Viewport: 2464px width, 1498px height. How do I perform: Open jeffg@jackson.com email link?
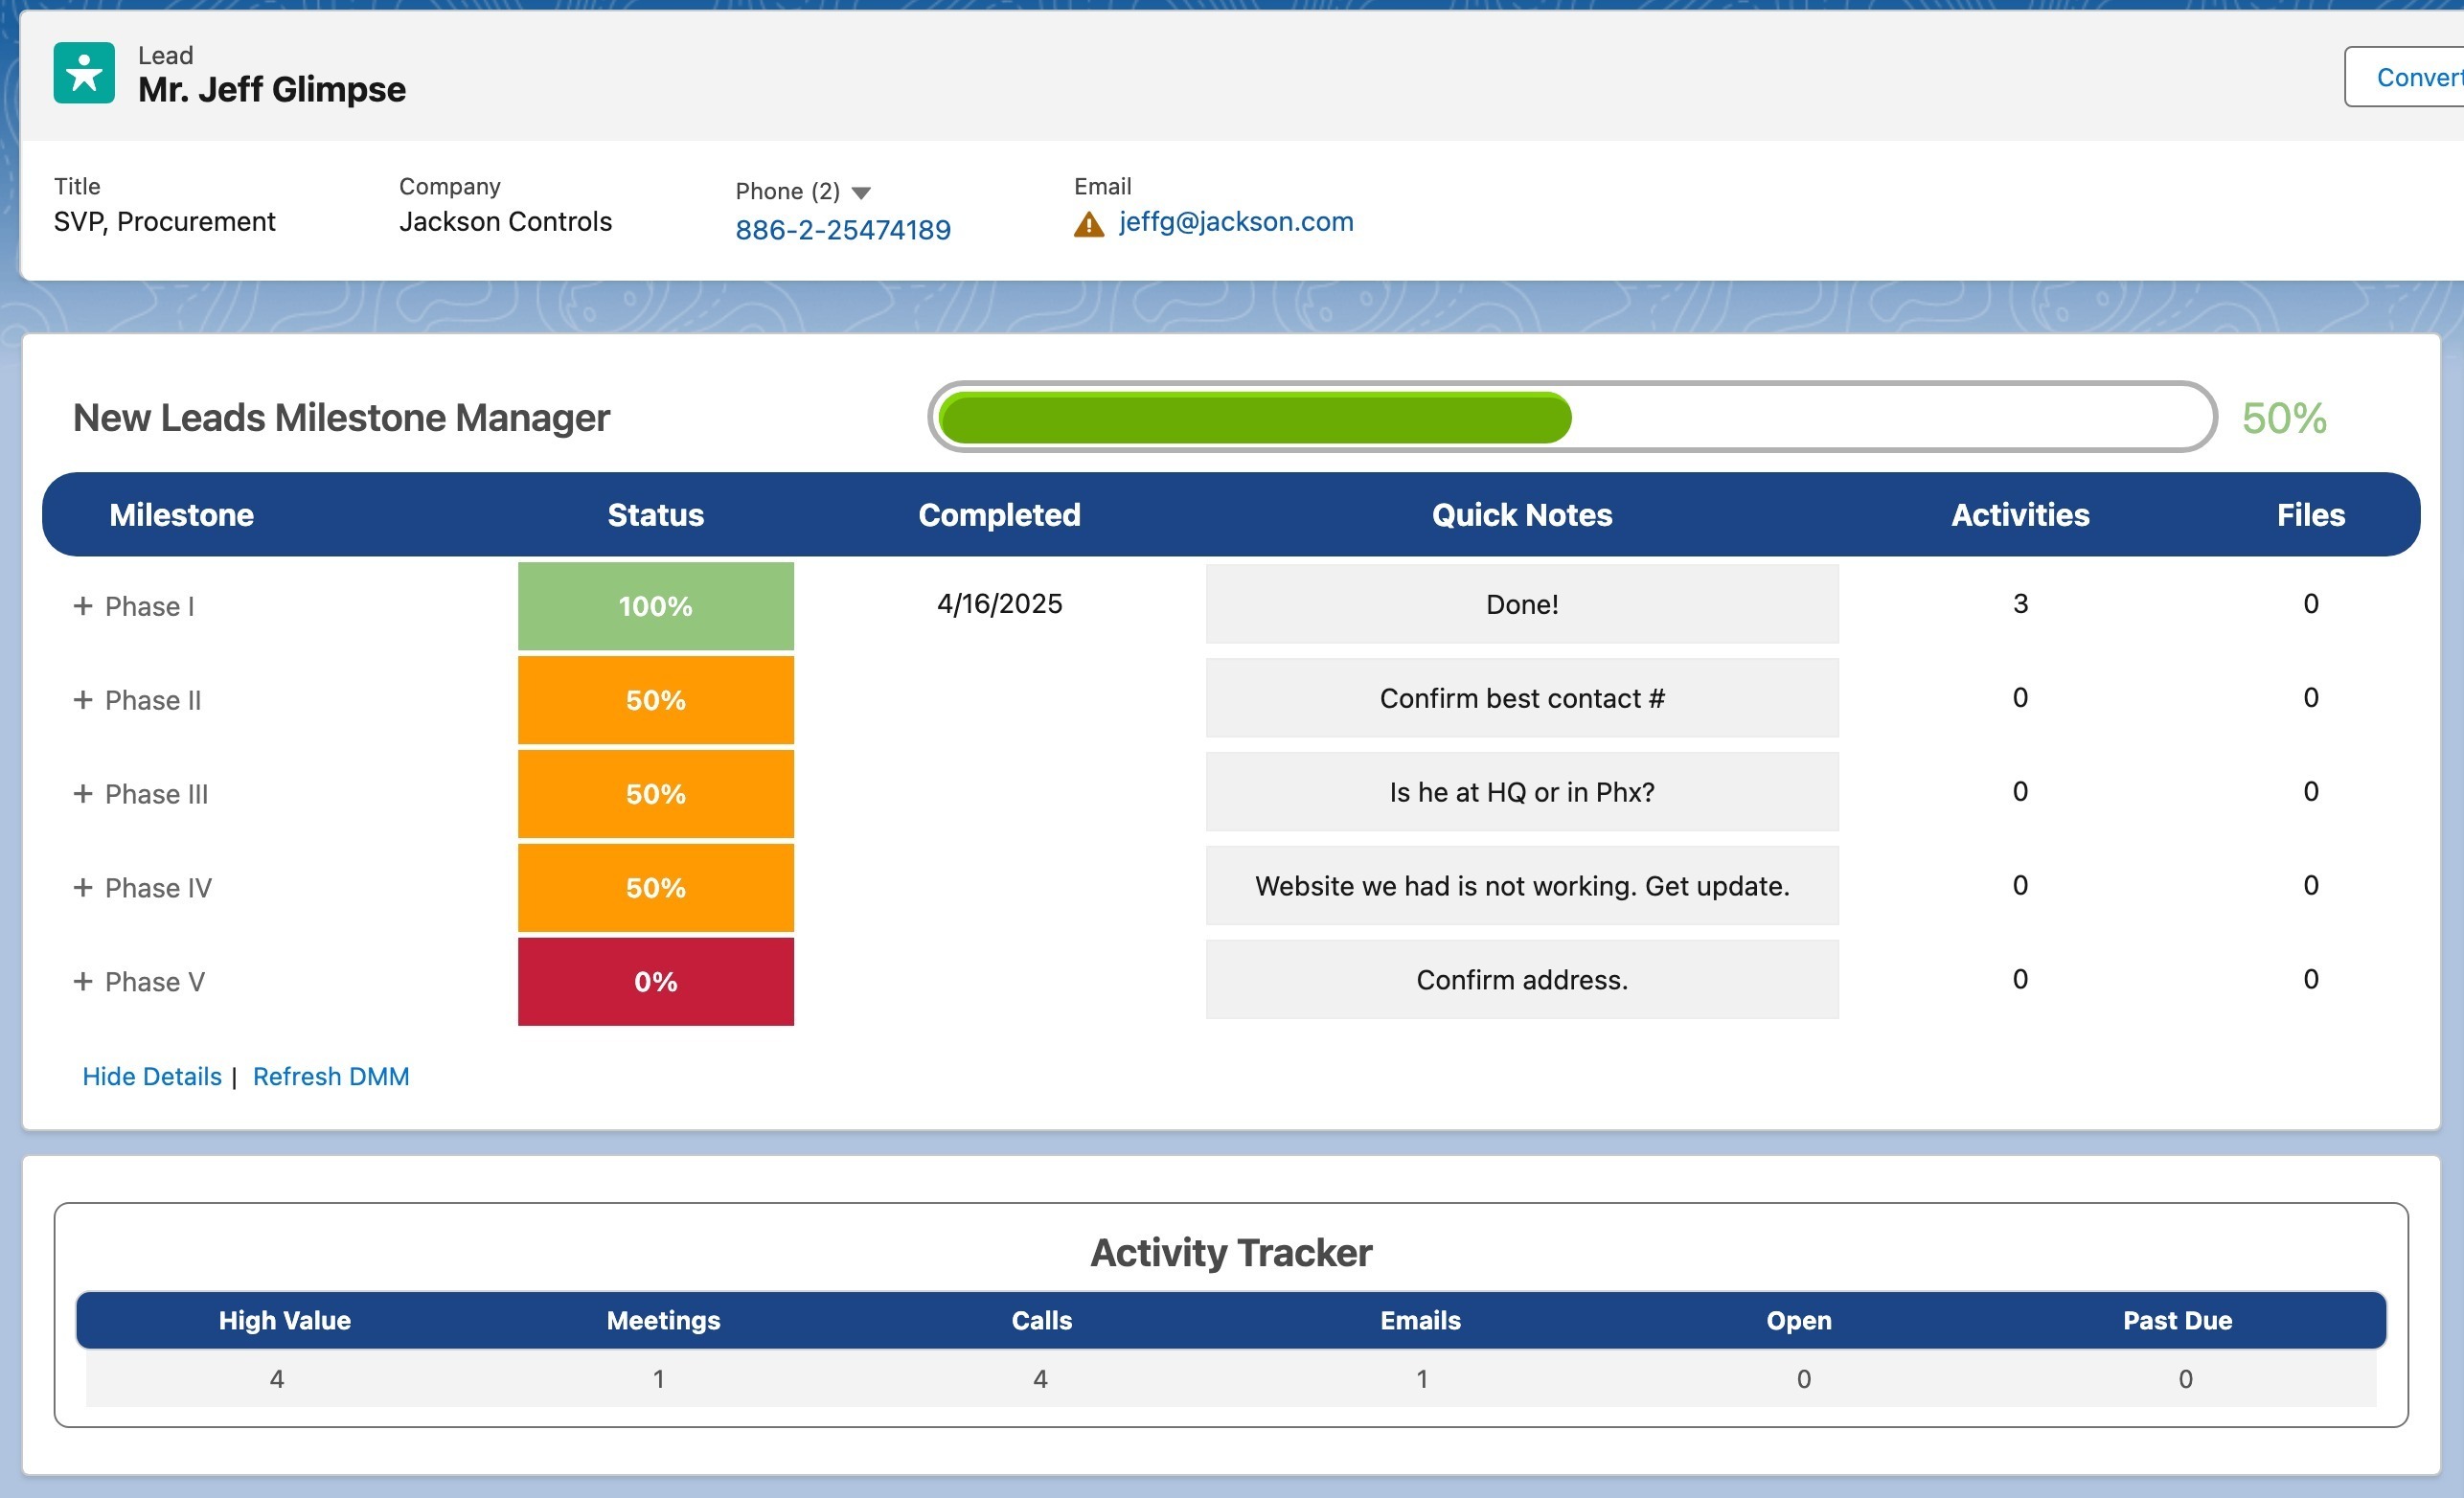[x=1235, y=222]
